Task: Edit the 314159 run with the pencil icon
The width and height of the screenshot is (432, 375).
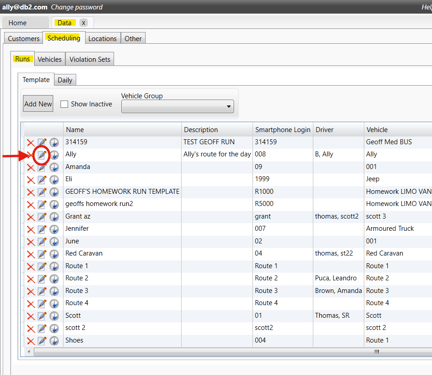Action: pos(42,143)
